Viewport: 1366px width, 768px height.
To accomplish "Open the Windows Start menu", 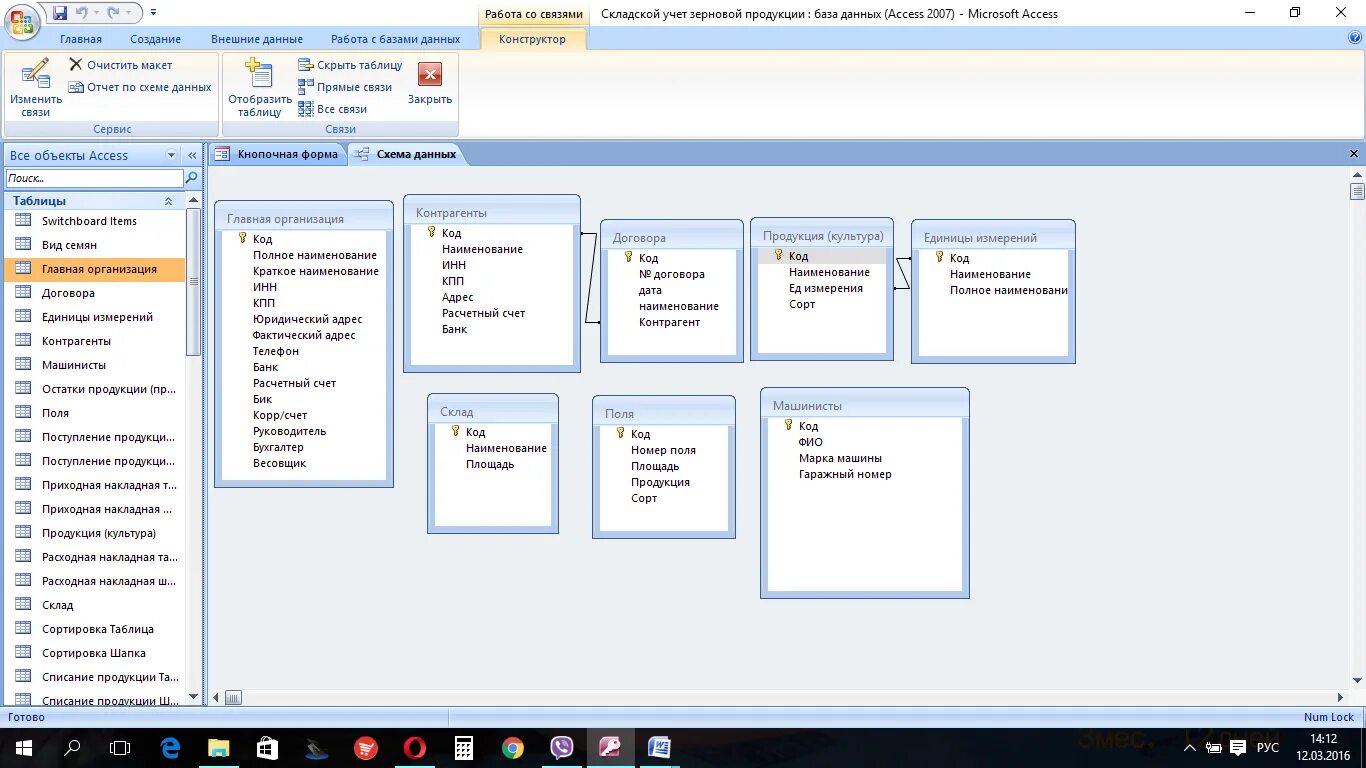I will click(x=23, y=748).
